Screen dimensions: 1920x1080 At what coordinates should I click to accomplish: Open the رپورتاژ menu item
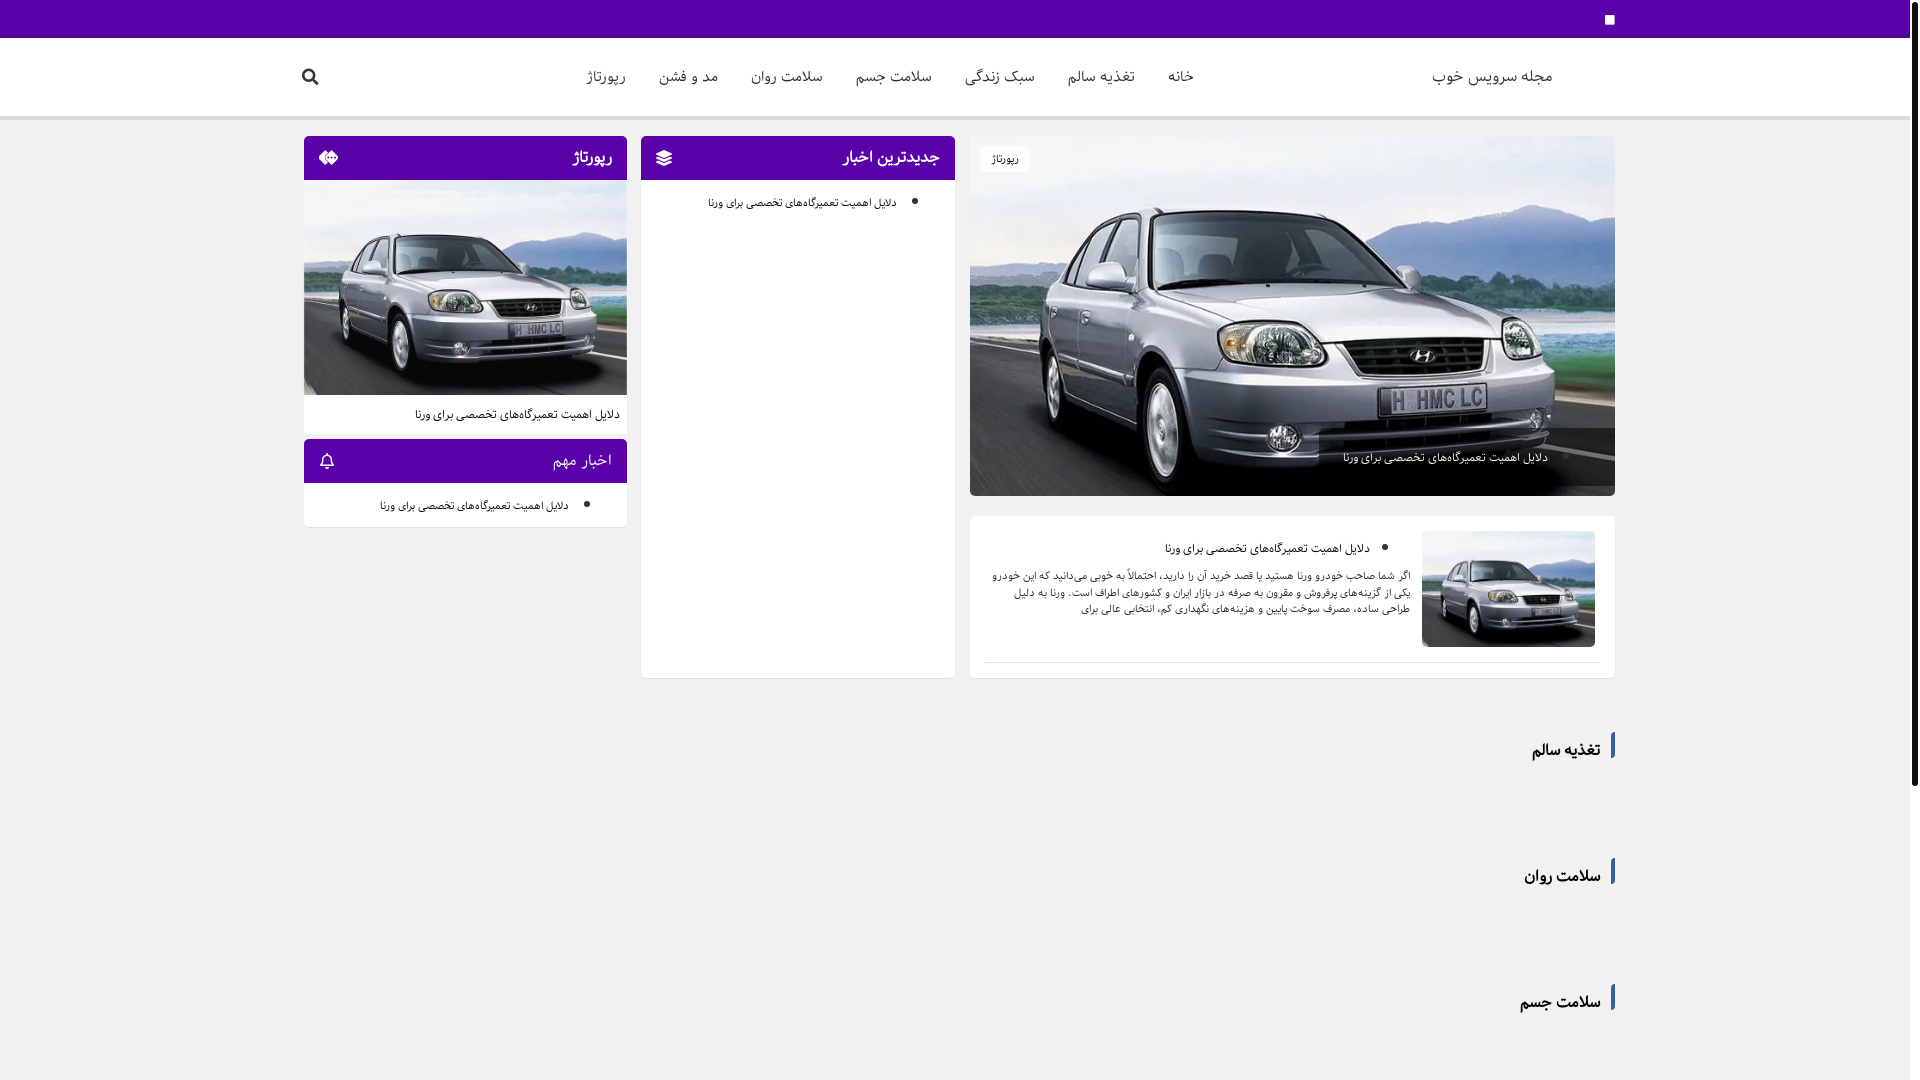(x=606, y=77)
